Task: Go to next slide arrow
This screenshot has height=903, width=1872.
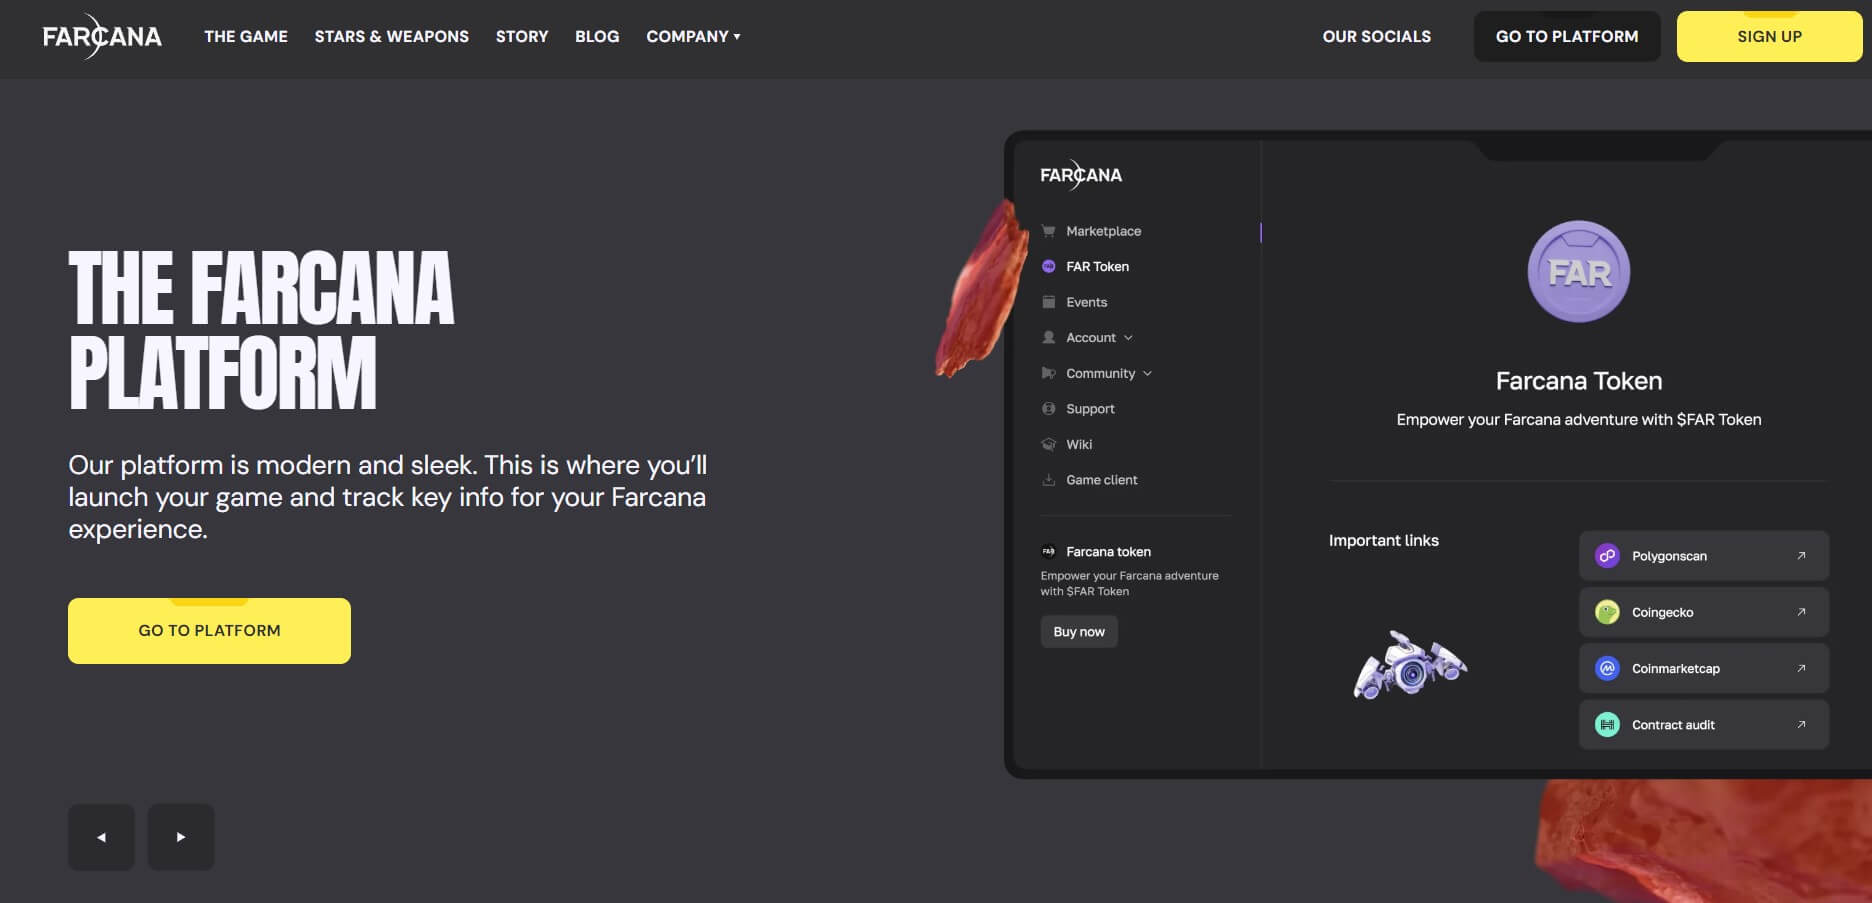Action: [181, 837]
